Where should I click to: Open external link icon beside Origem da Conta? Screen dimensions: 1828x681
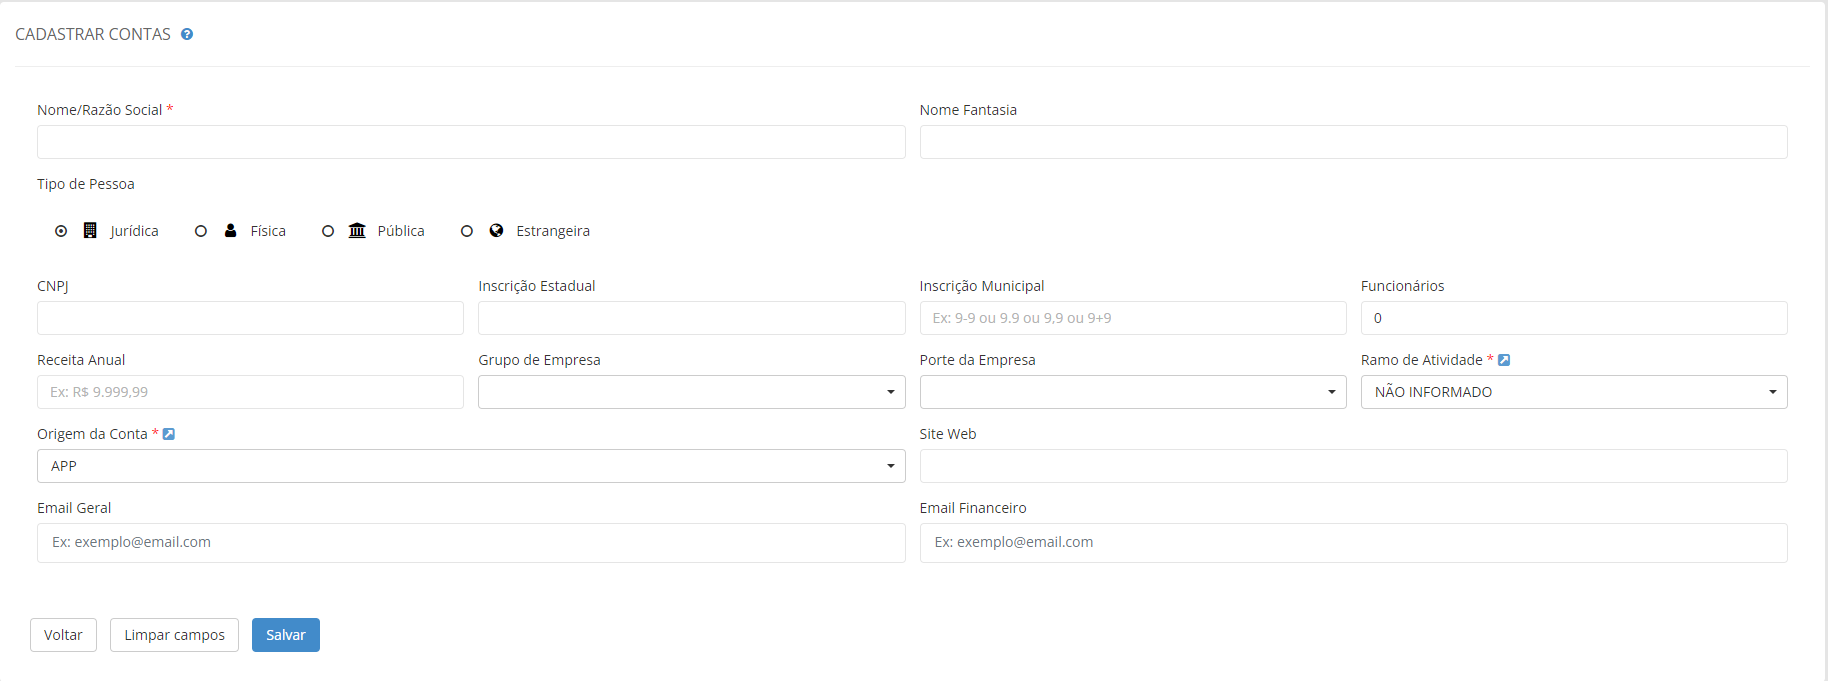(x=169, y=434)
